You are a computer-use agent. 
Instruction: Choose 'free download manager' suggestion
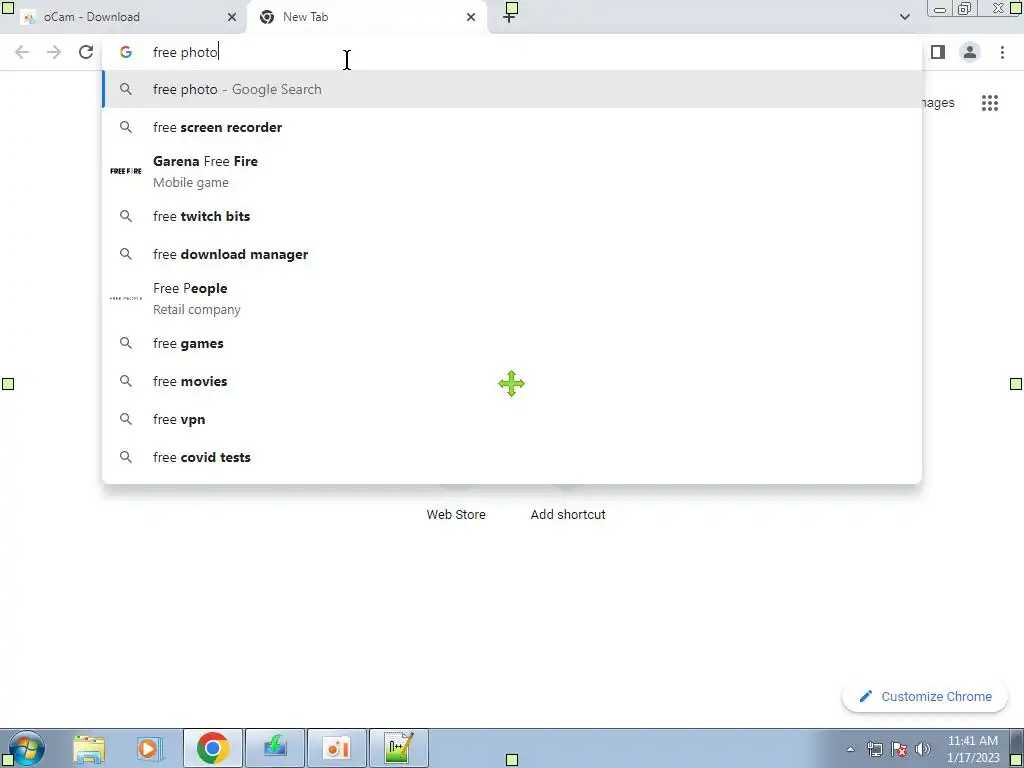point(512,254)
